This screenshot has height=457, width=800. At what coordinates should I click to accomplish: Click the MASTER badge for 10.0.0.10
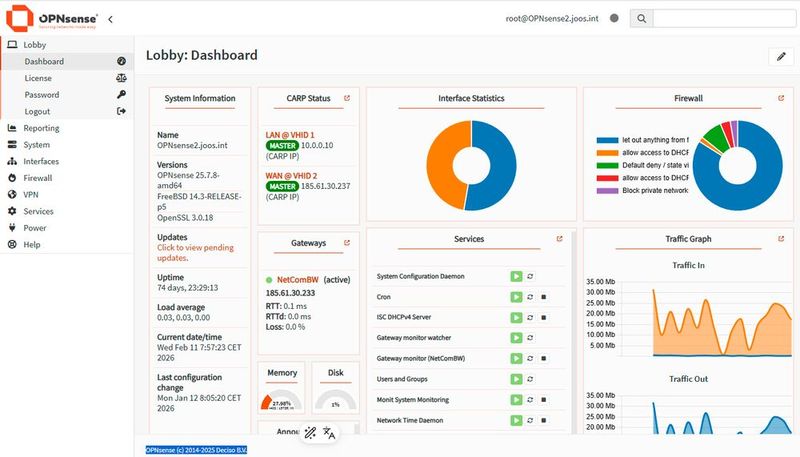coord(282,145)
